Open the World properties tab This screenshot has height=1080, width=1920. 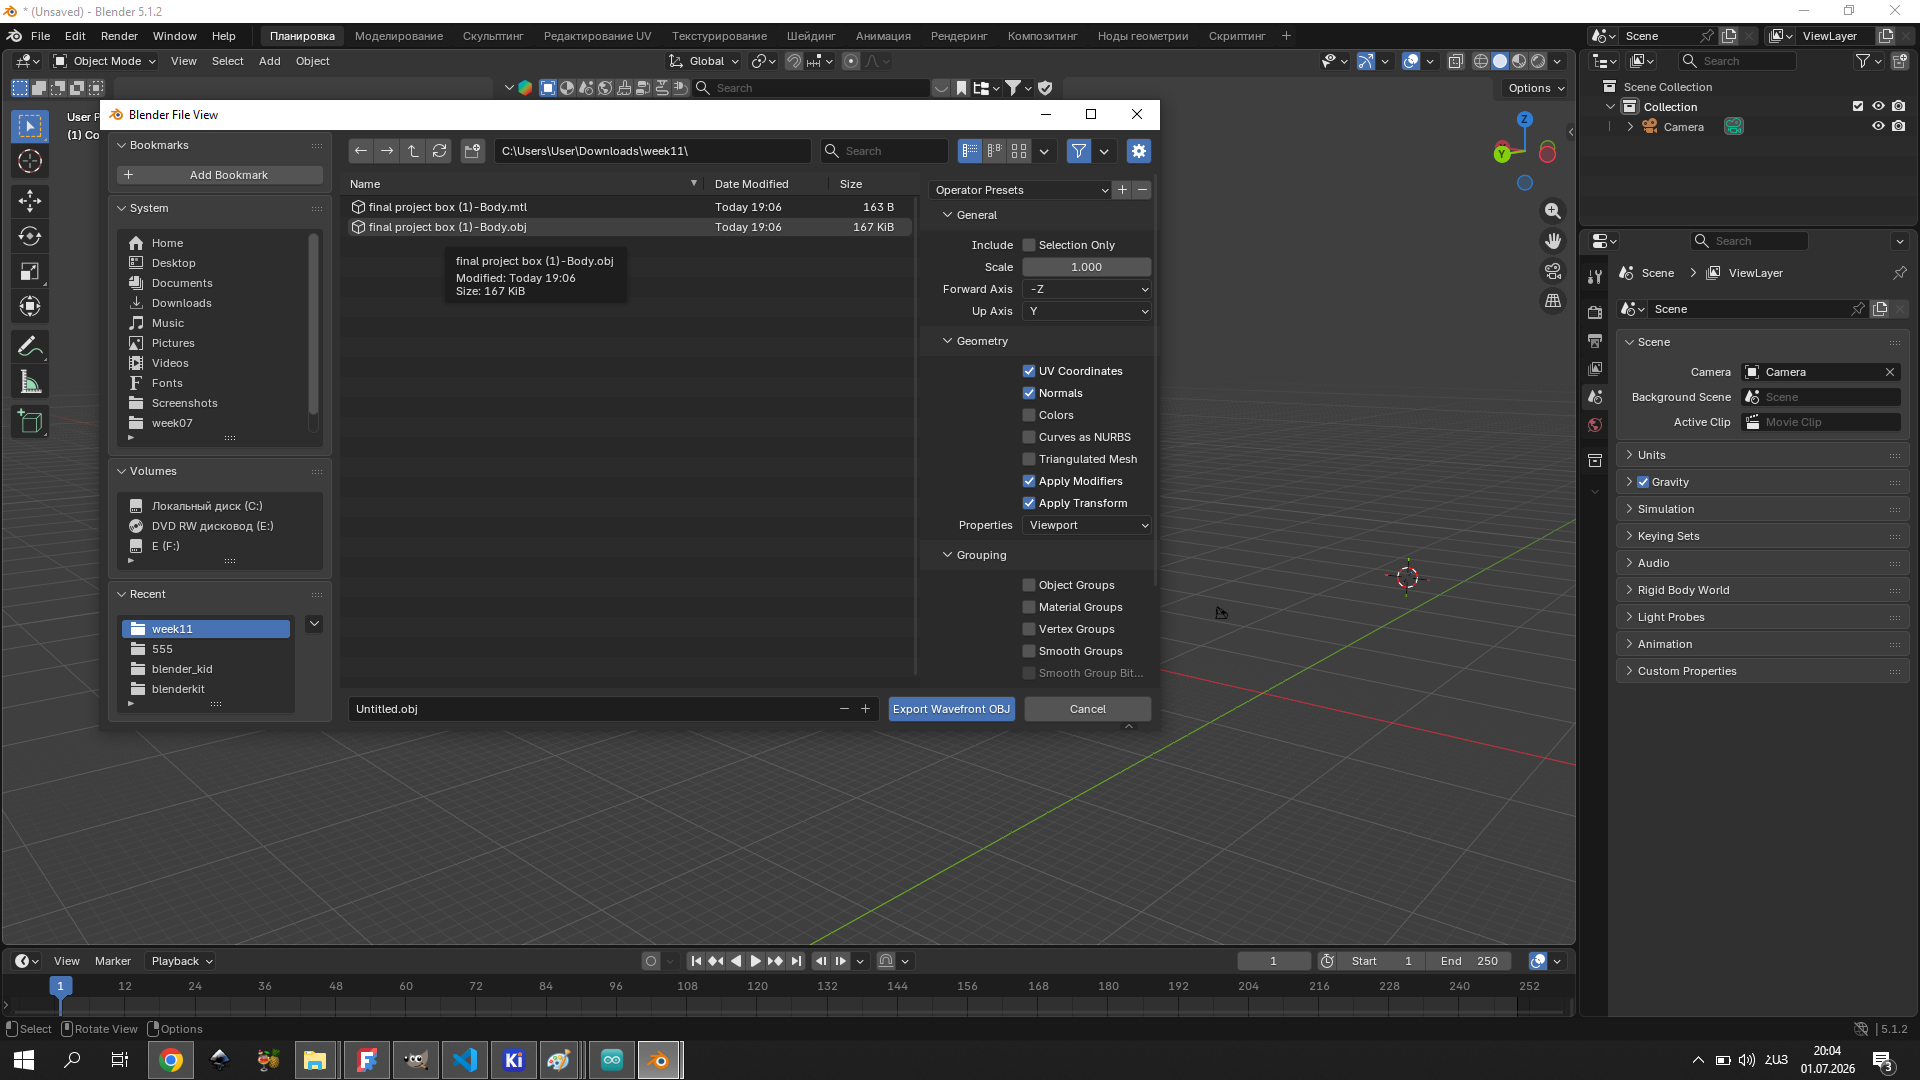pos(1595,425)
